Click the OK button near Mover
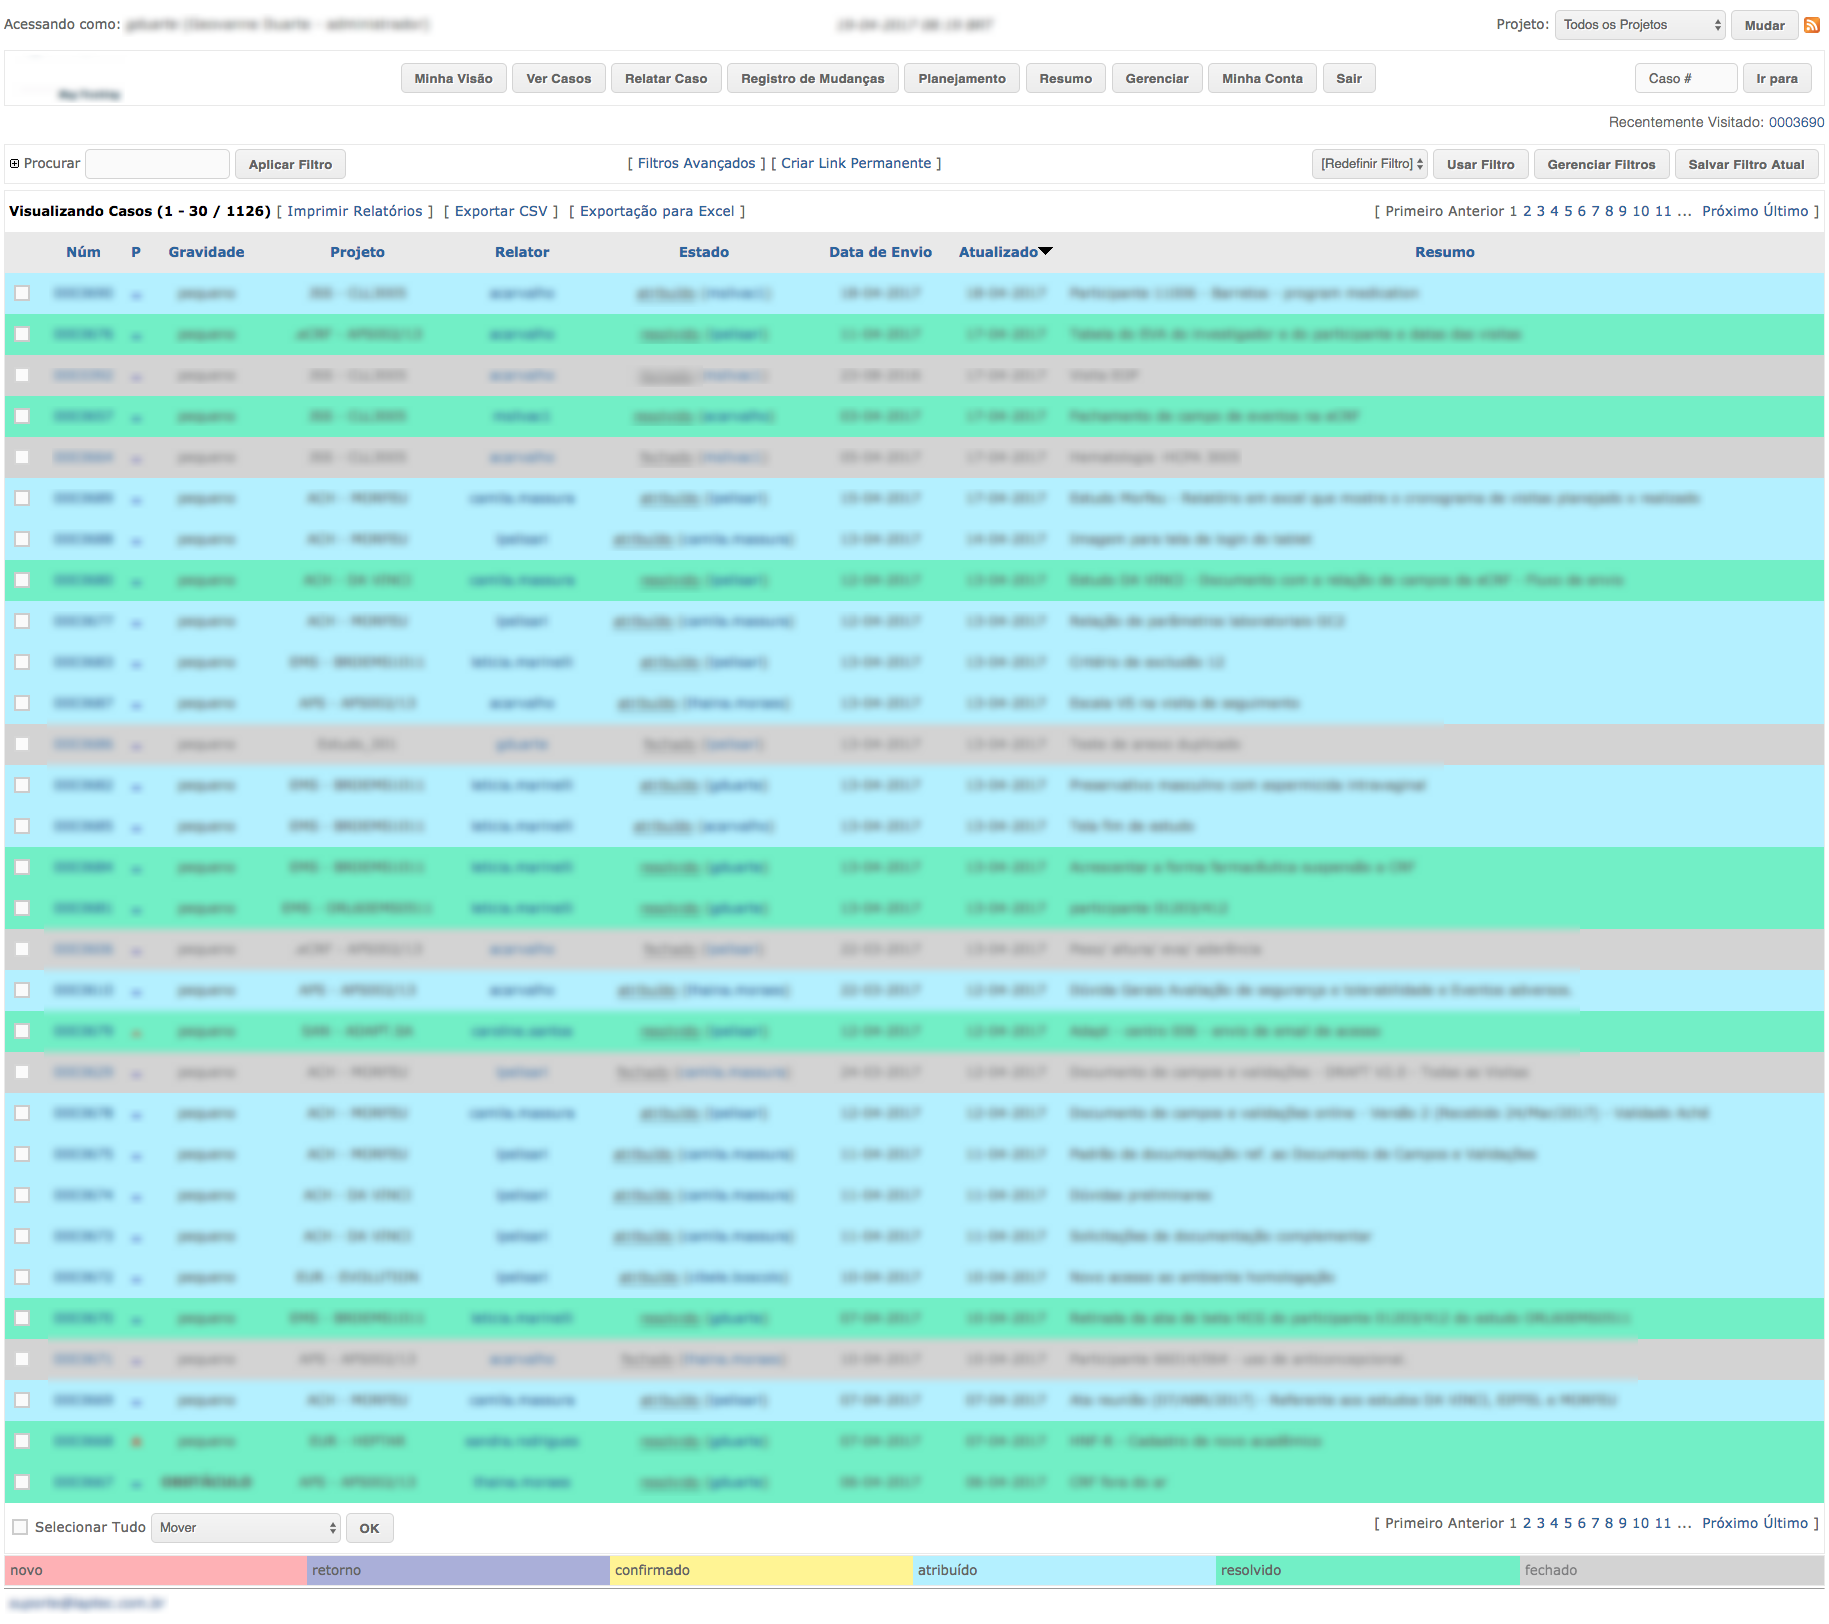This screenshot has width=1829, height=1624. pyautogui.click(x=369, y=1528)
